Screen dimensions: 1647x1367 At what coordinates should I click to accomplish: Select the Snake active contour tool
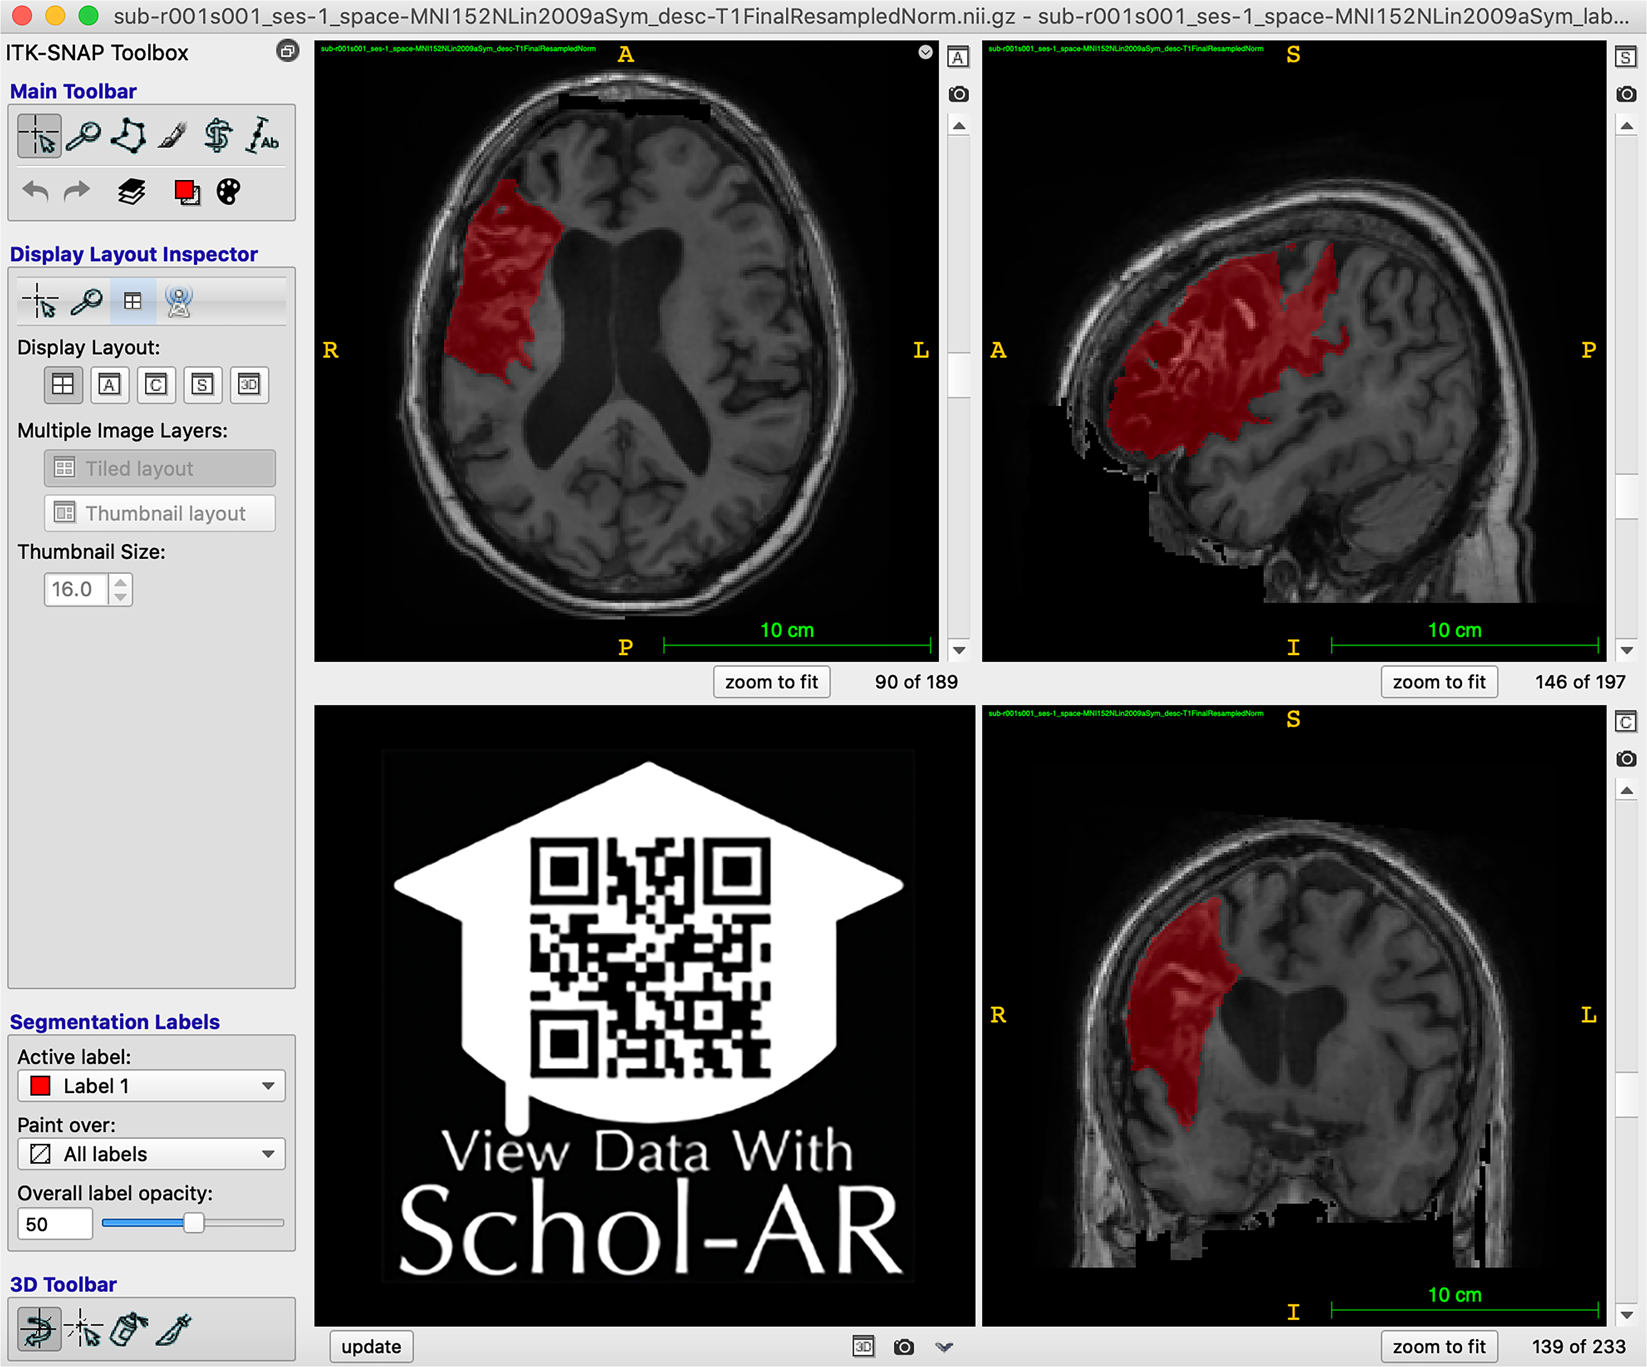pyautogui.click(x=217, y=136)
